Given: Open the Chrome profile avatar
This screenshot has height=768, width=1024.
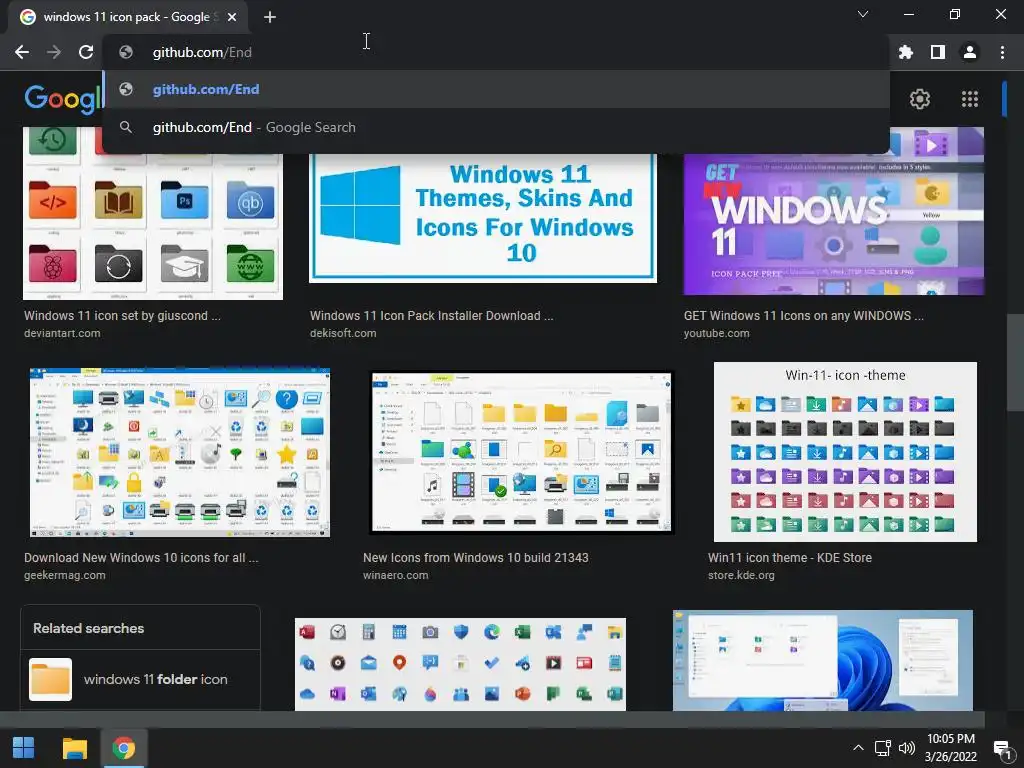Looking at the screenshot, I should (x=970, y=52).
